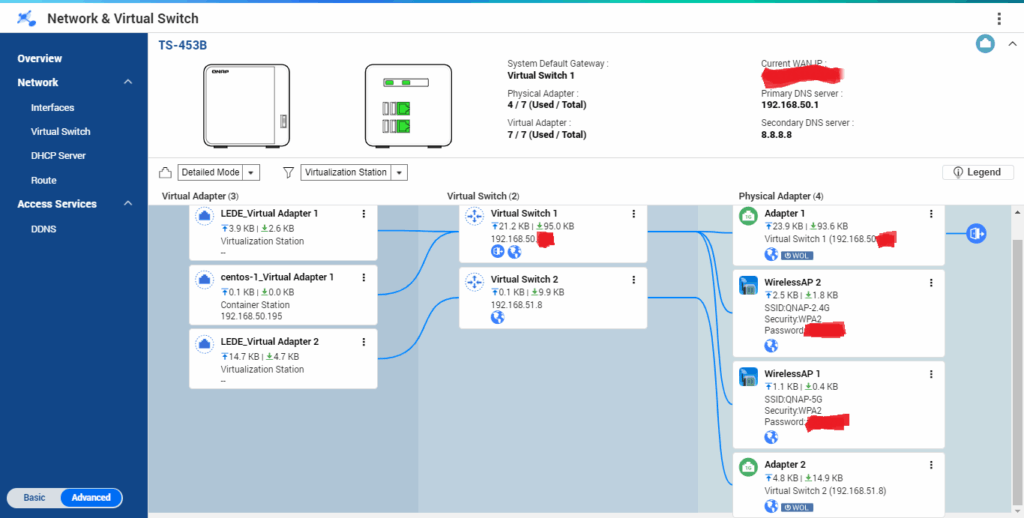The height and width of the screenshot is (518, 1024).
Task: Click globe icon on Adapter 2 card
Action: click(771, 507)
